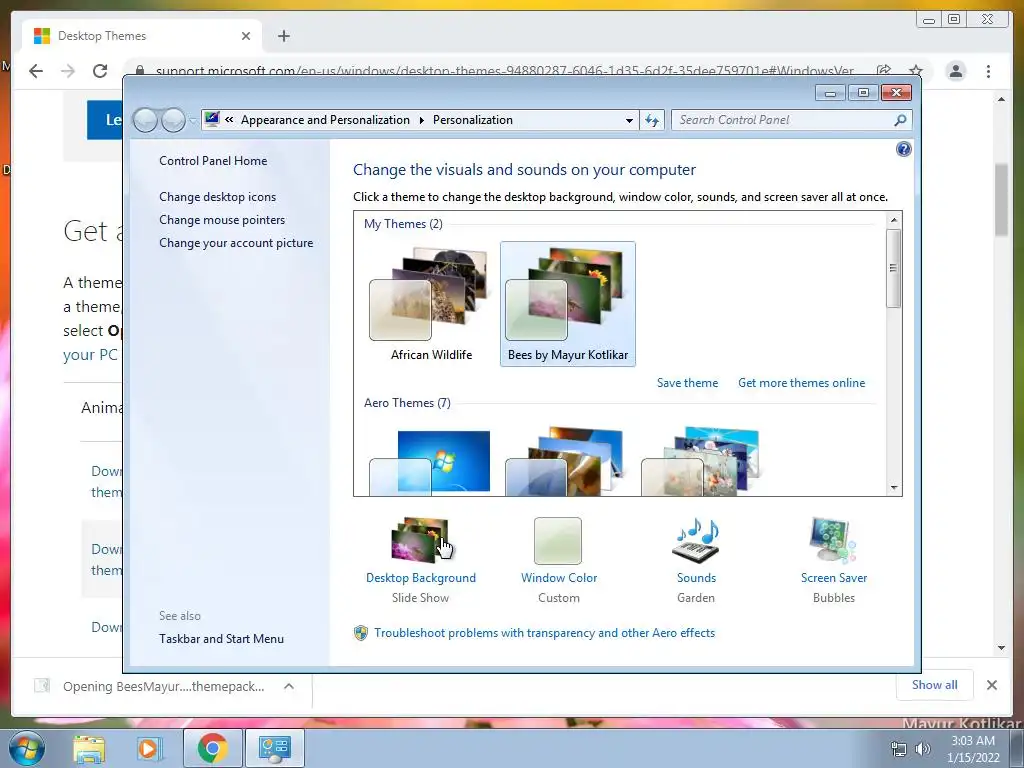
Task: Click the Control Panel forward button
Action: click(173, 120)
